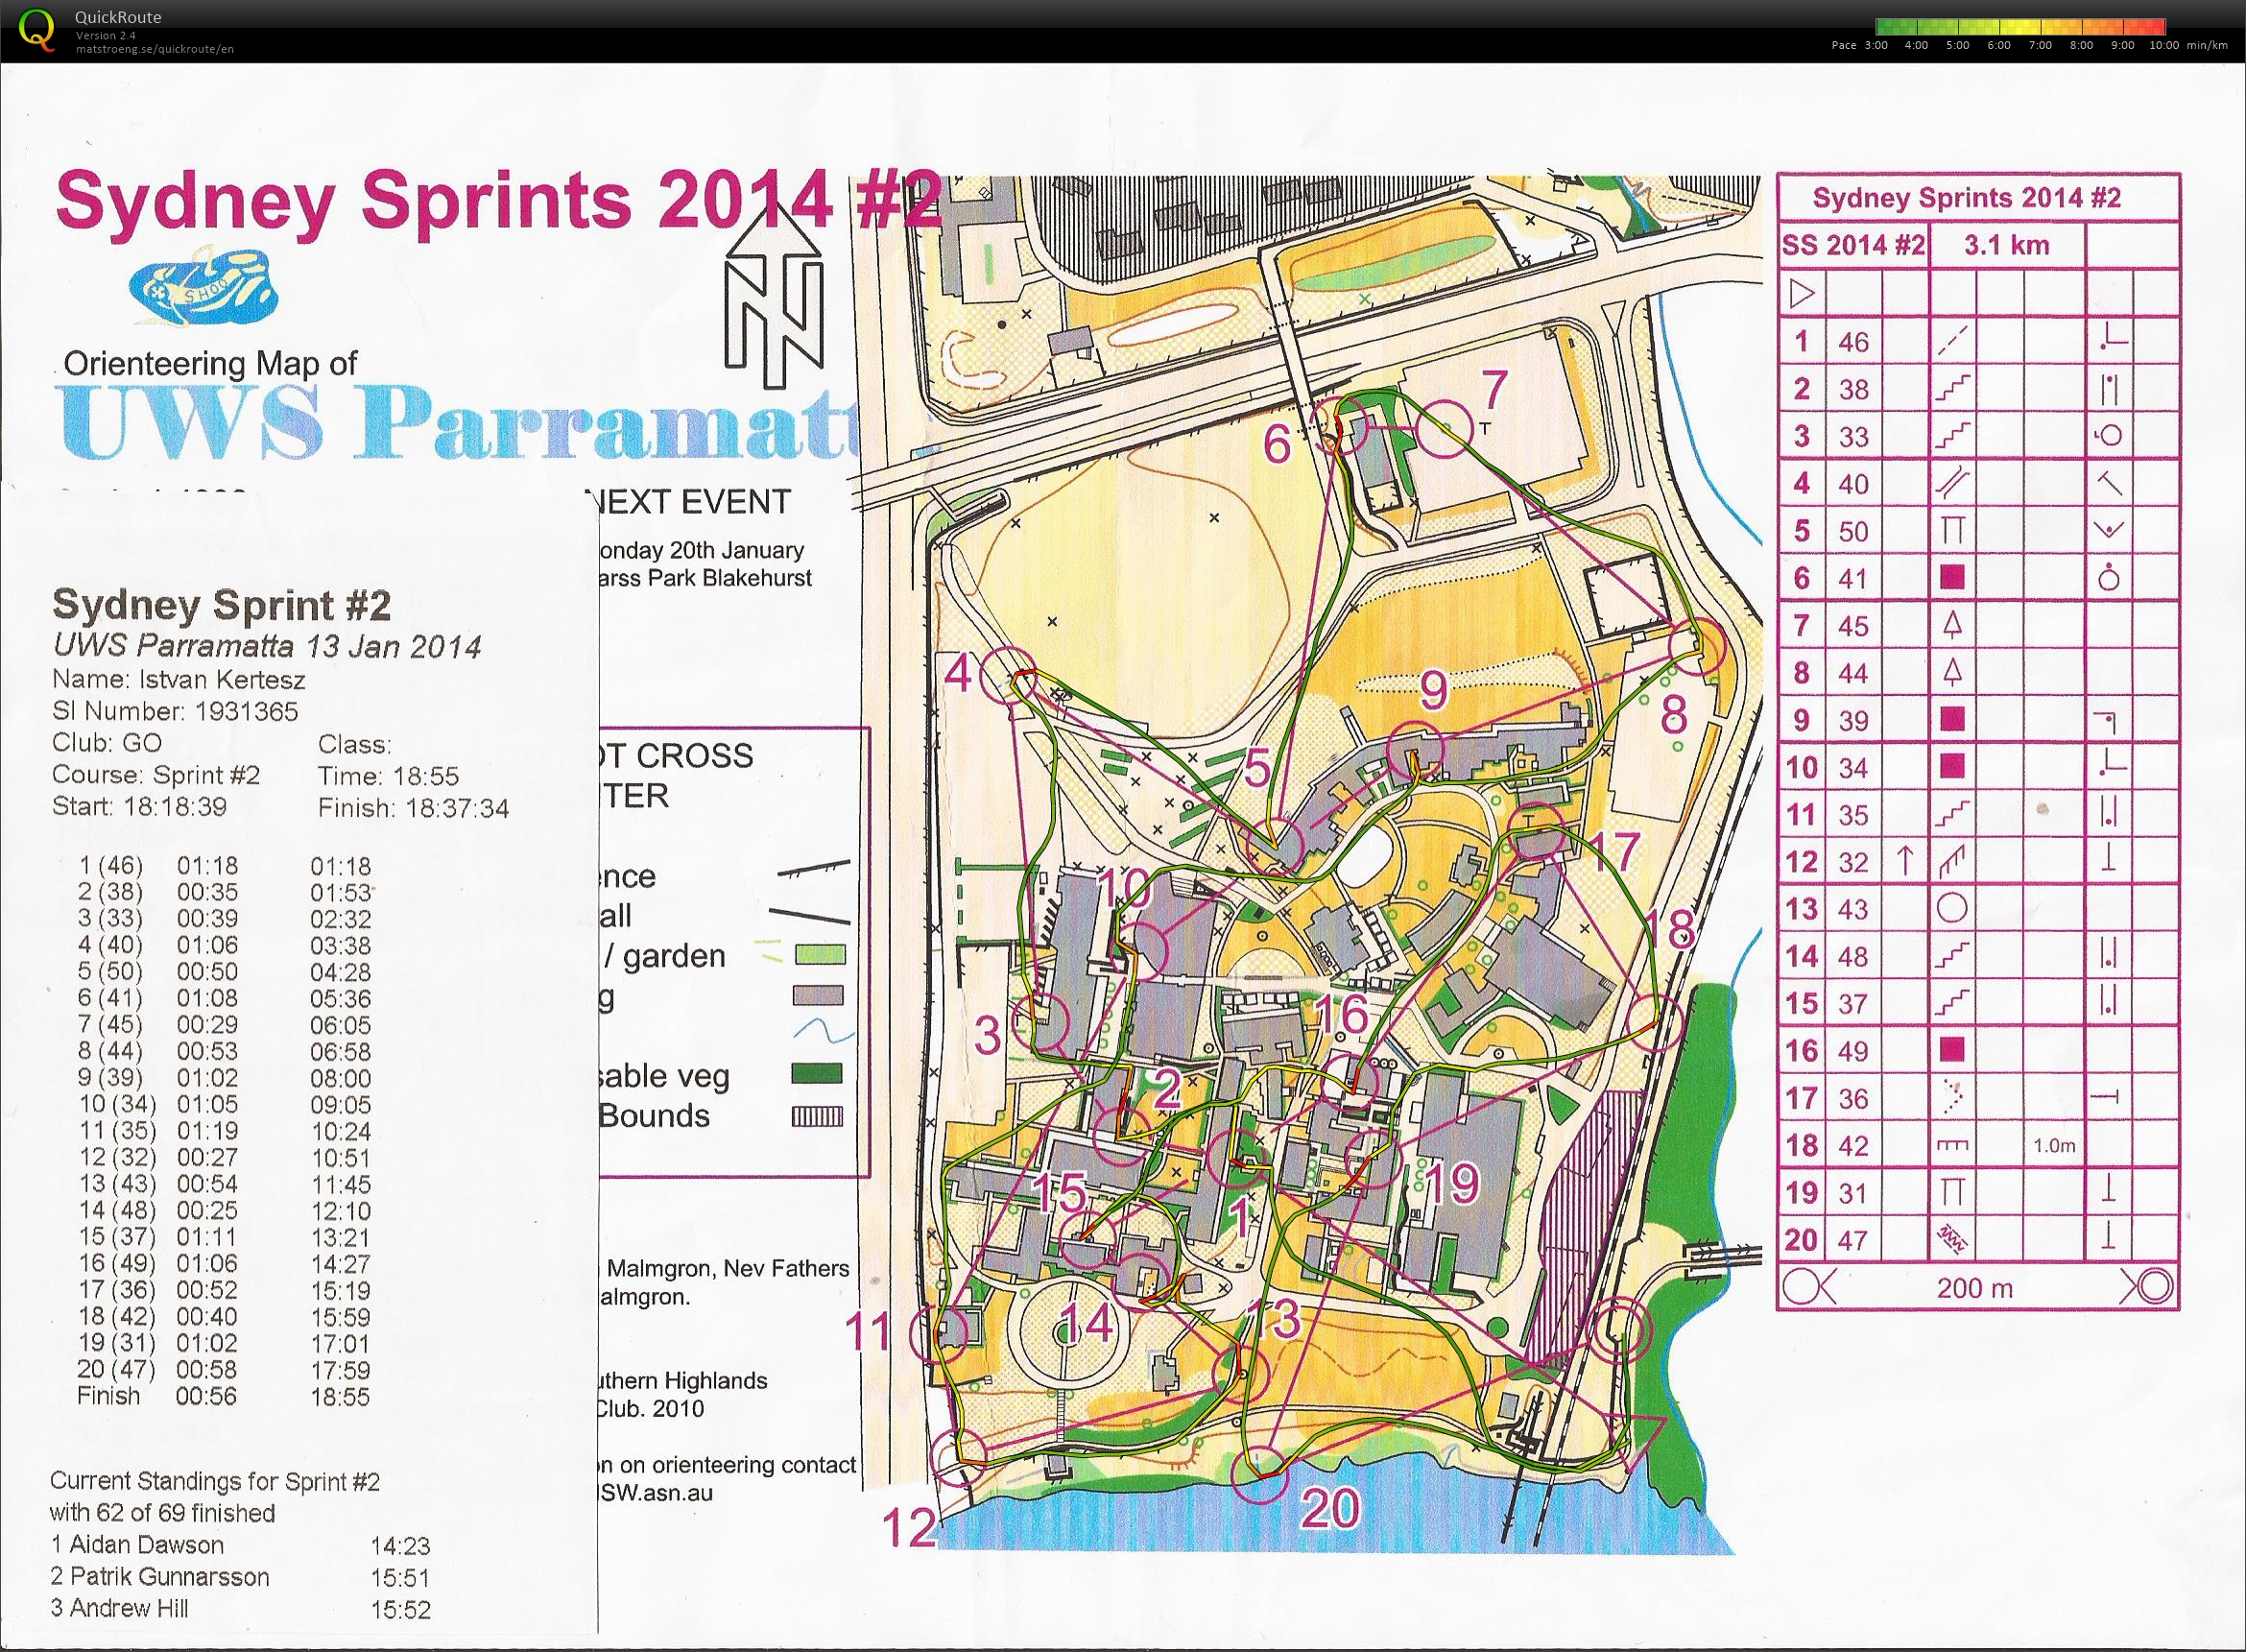Click the 'Sydney Sprint #2' results heading

pos(222,605)
